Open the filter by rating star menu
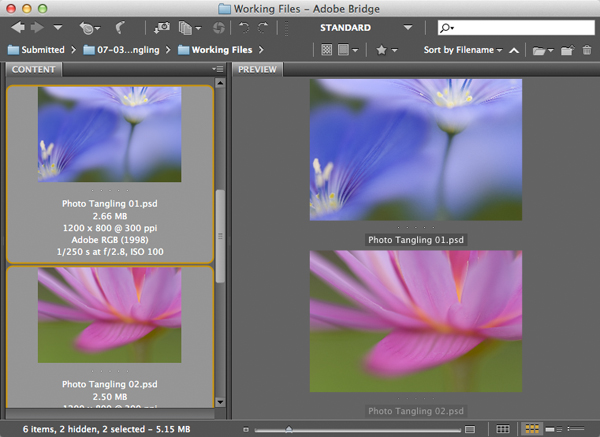Image resolution: width=600 pixels, height=437 pixels. pos(386,50)
